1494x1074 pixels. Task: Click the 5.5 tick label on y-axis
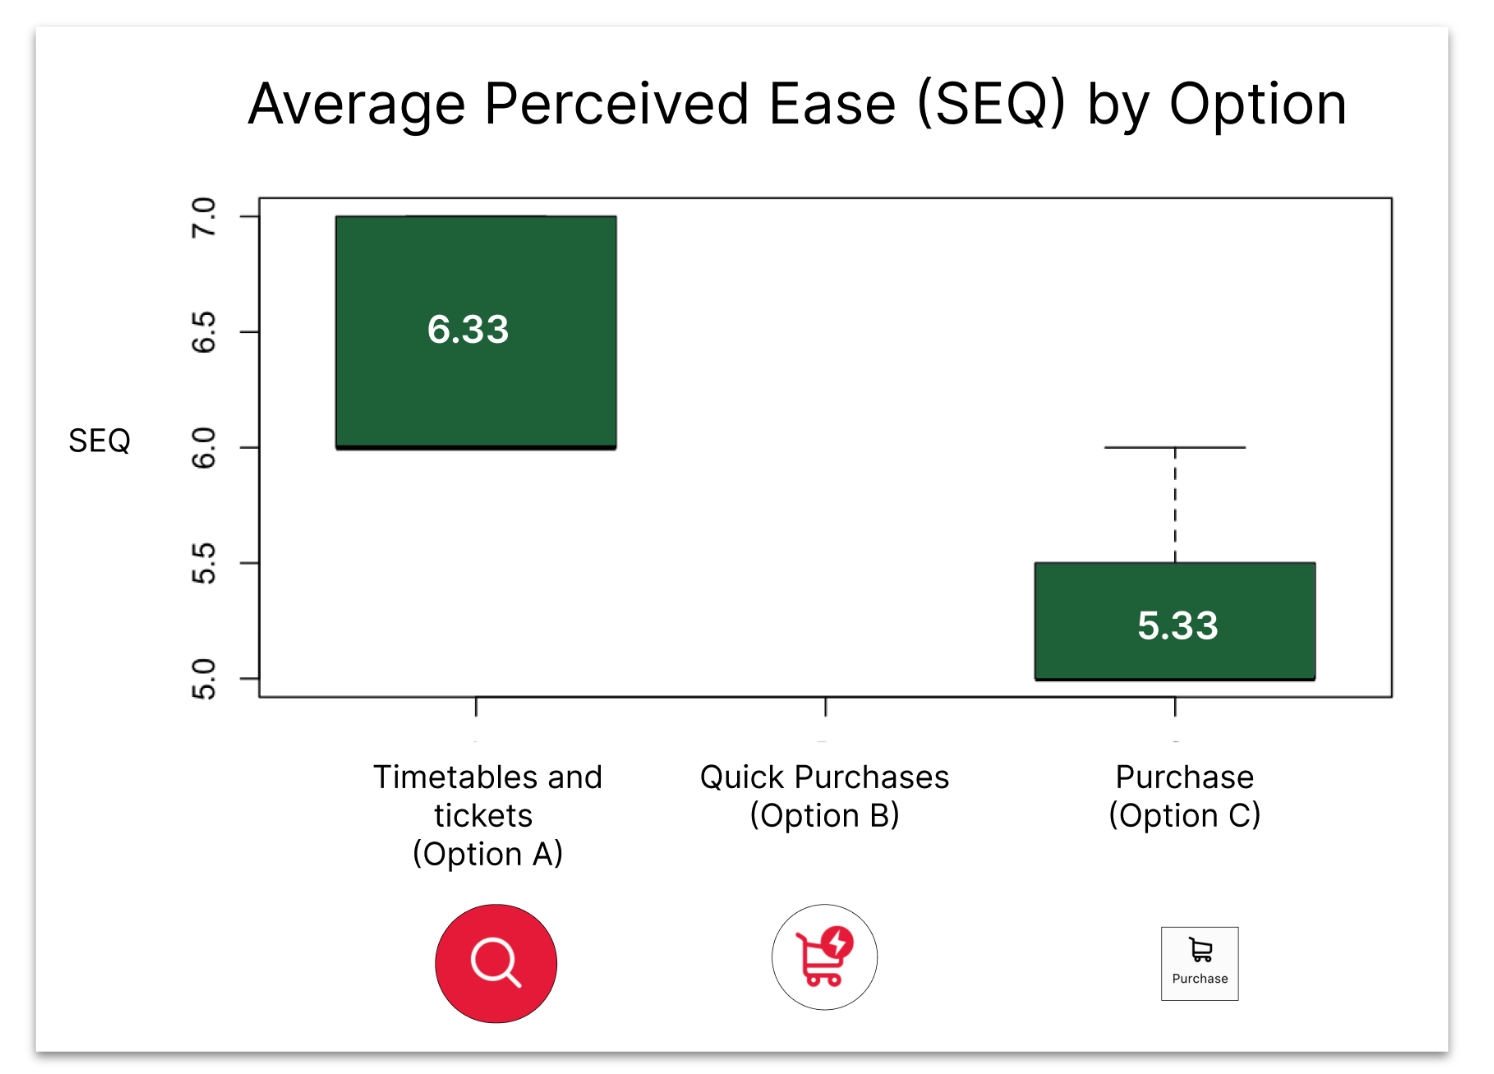click(203, 564)
